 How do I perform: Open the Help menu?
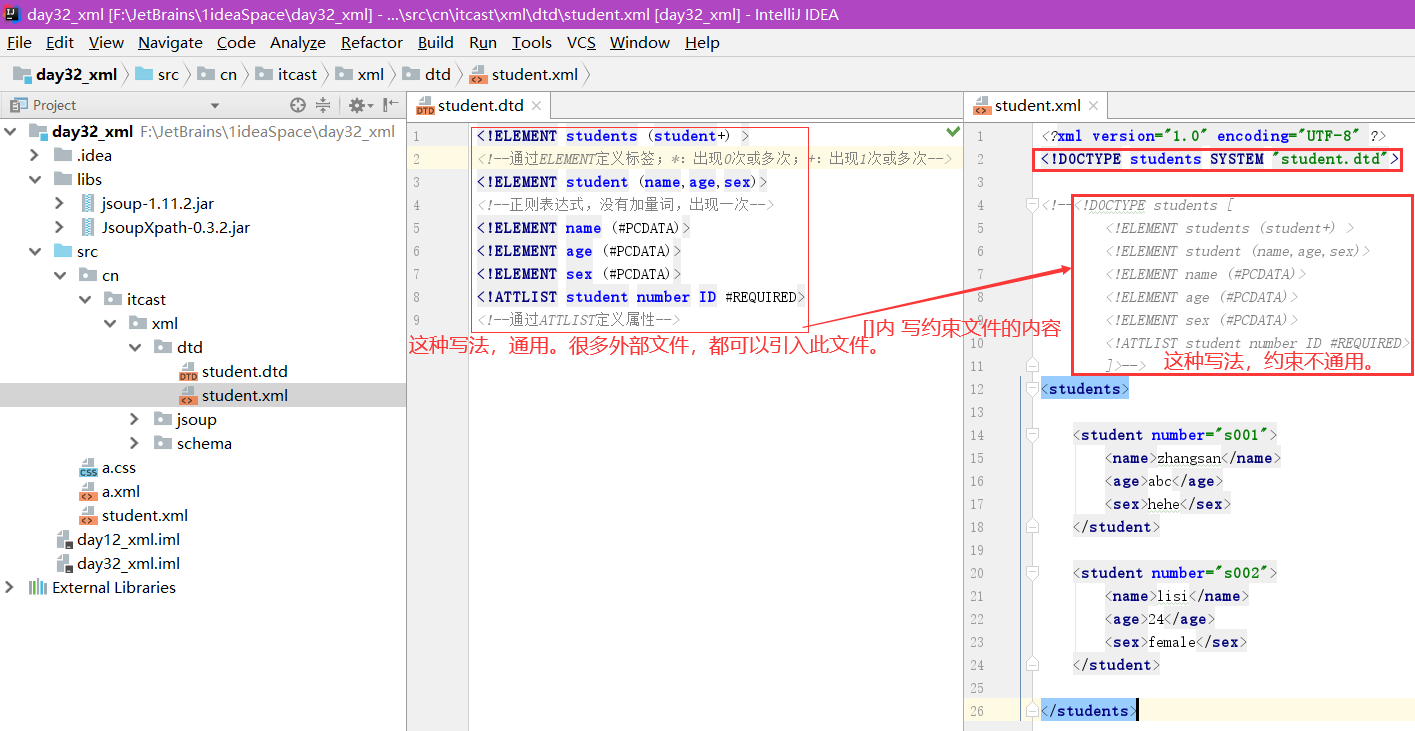tap(702, 43)
